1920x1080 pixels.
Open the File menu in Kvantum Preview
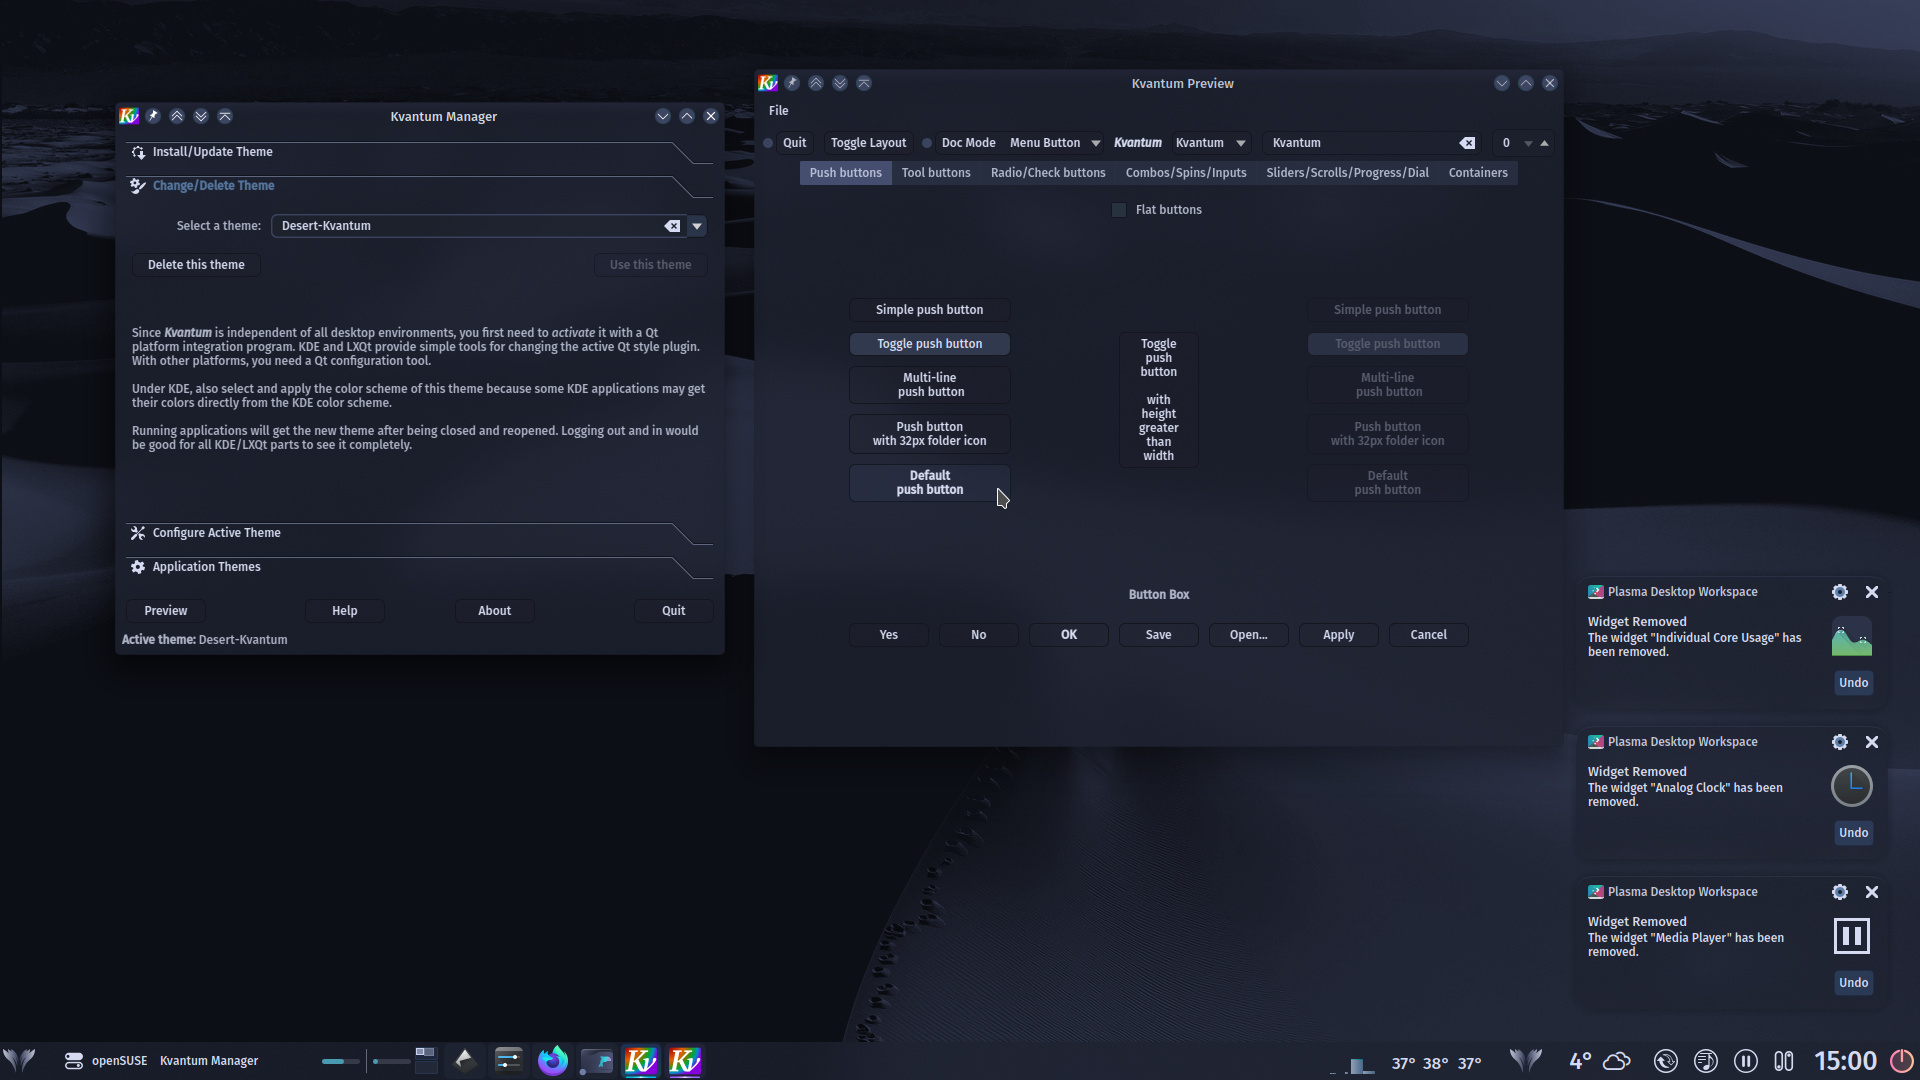(x=778, y=111)
